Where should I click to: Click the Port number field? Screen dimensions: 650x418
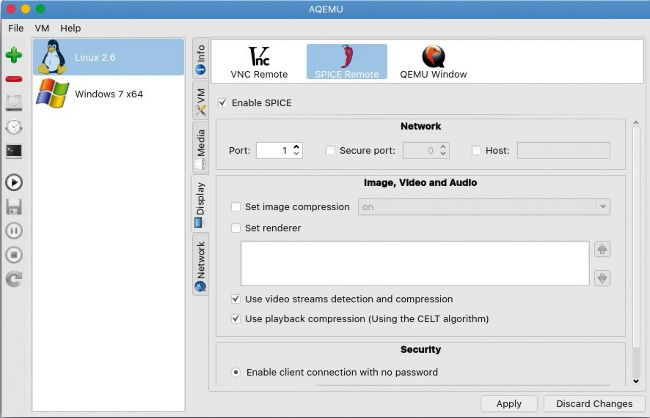pos(274,151)
